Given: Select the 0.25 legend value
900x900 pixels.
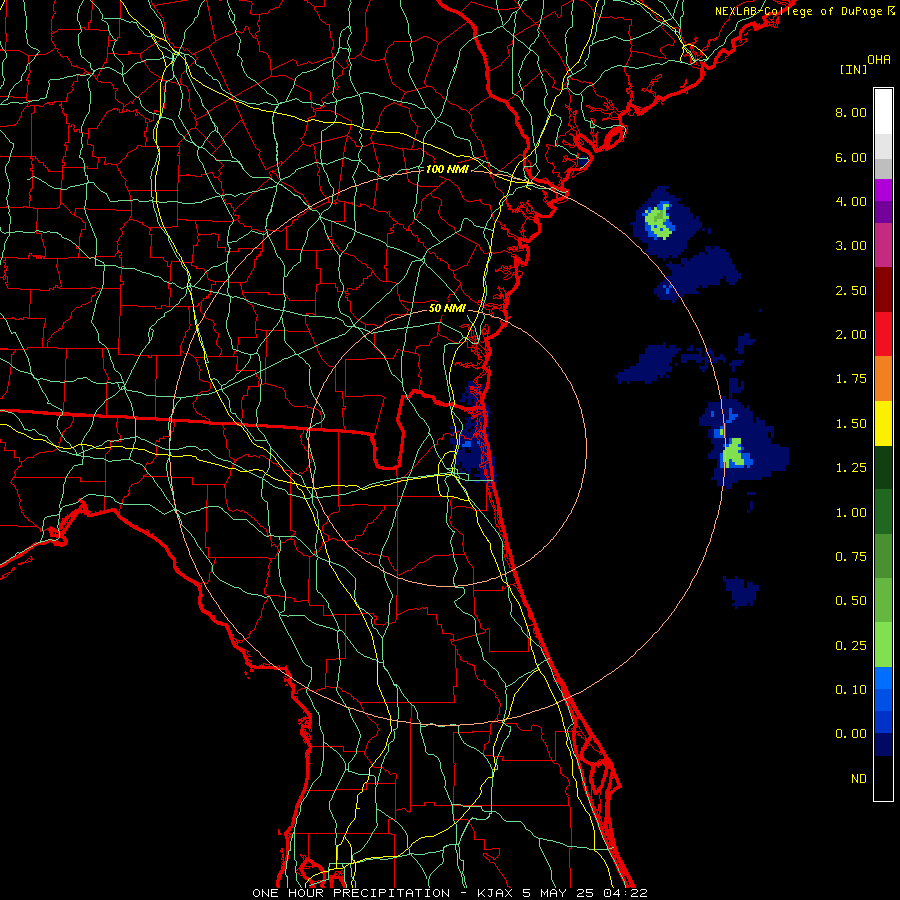Looking at the screenshot, I should pos(851,646).
